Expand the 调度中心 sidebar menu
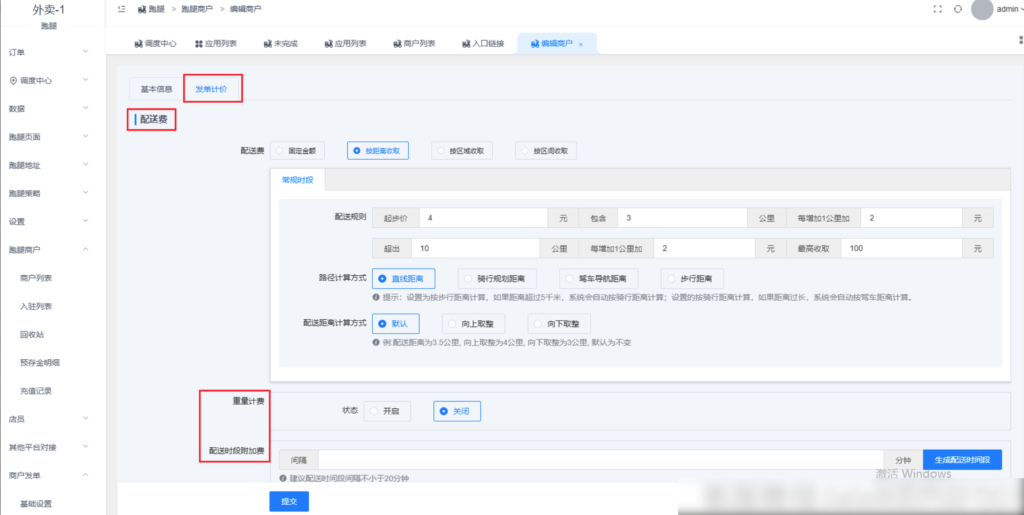1024x515 pixels. [x=52, y=80]
